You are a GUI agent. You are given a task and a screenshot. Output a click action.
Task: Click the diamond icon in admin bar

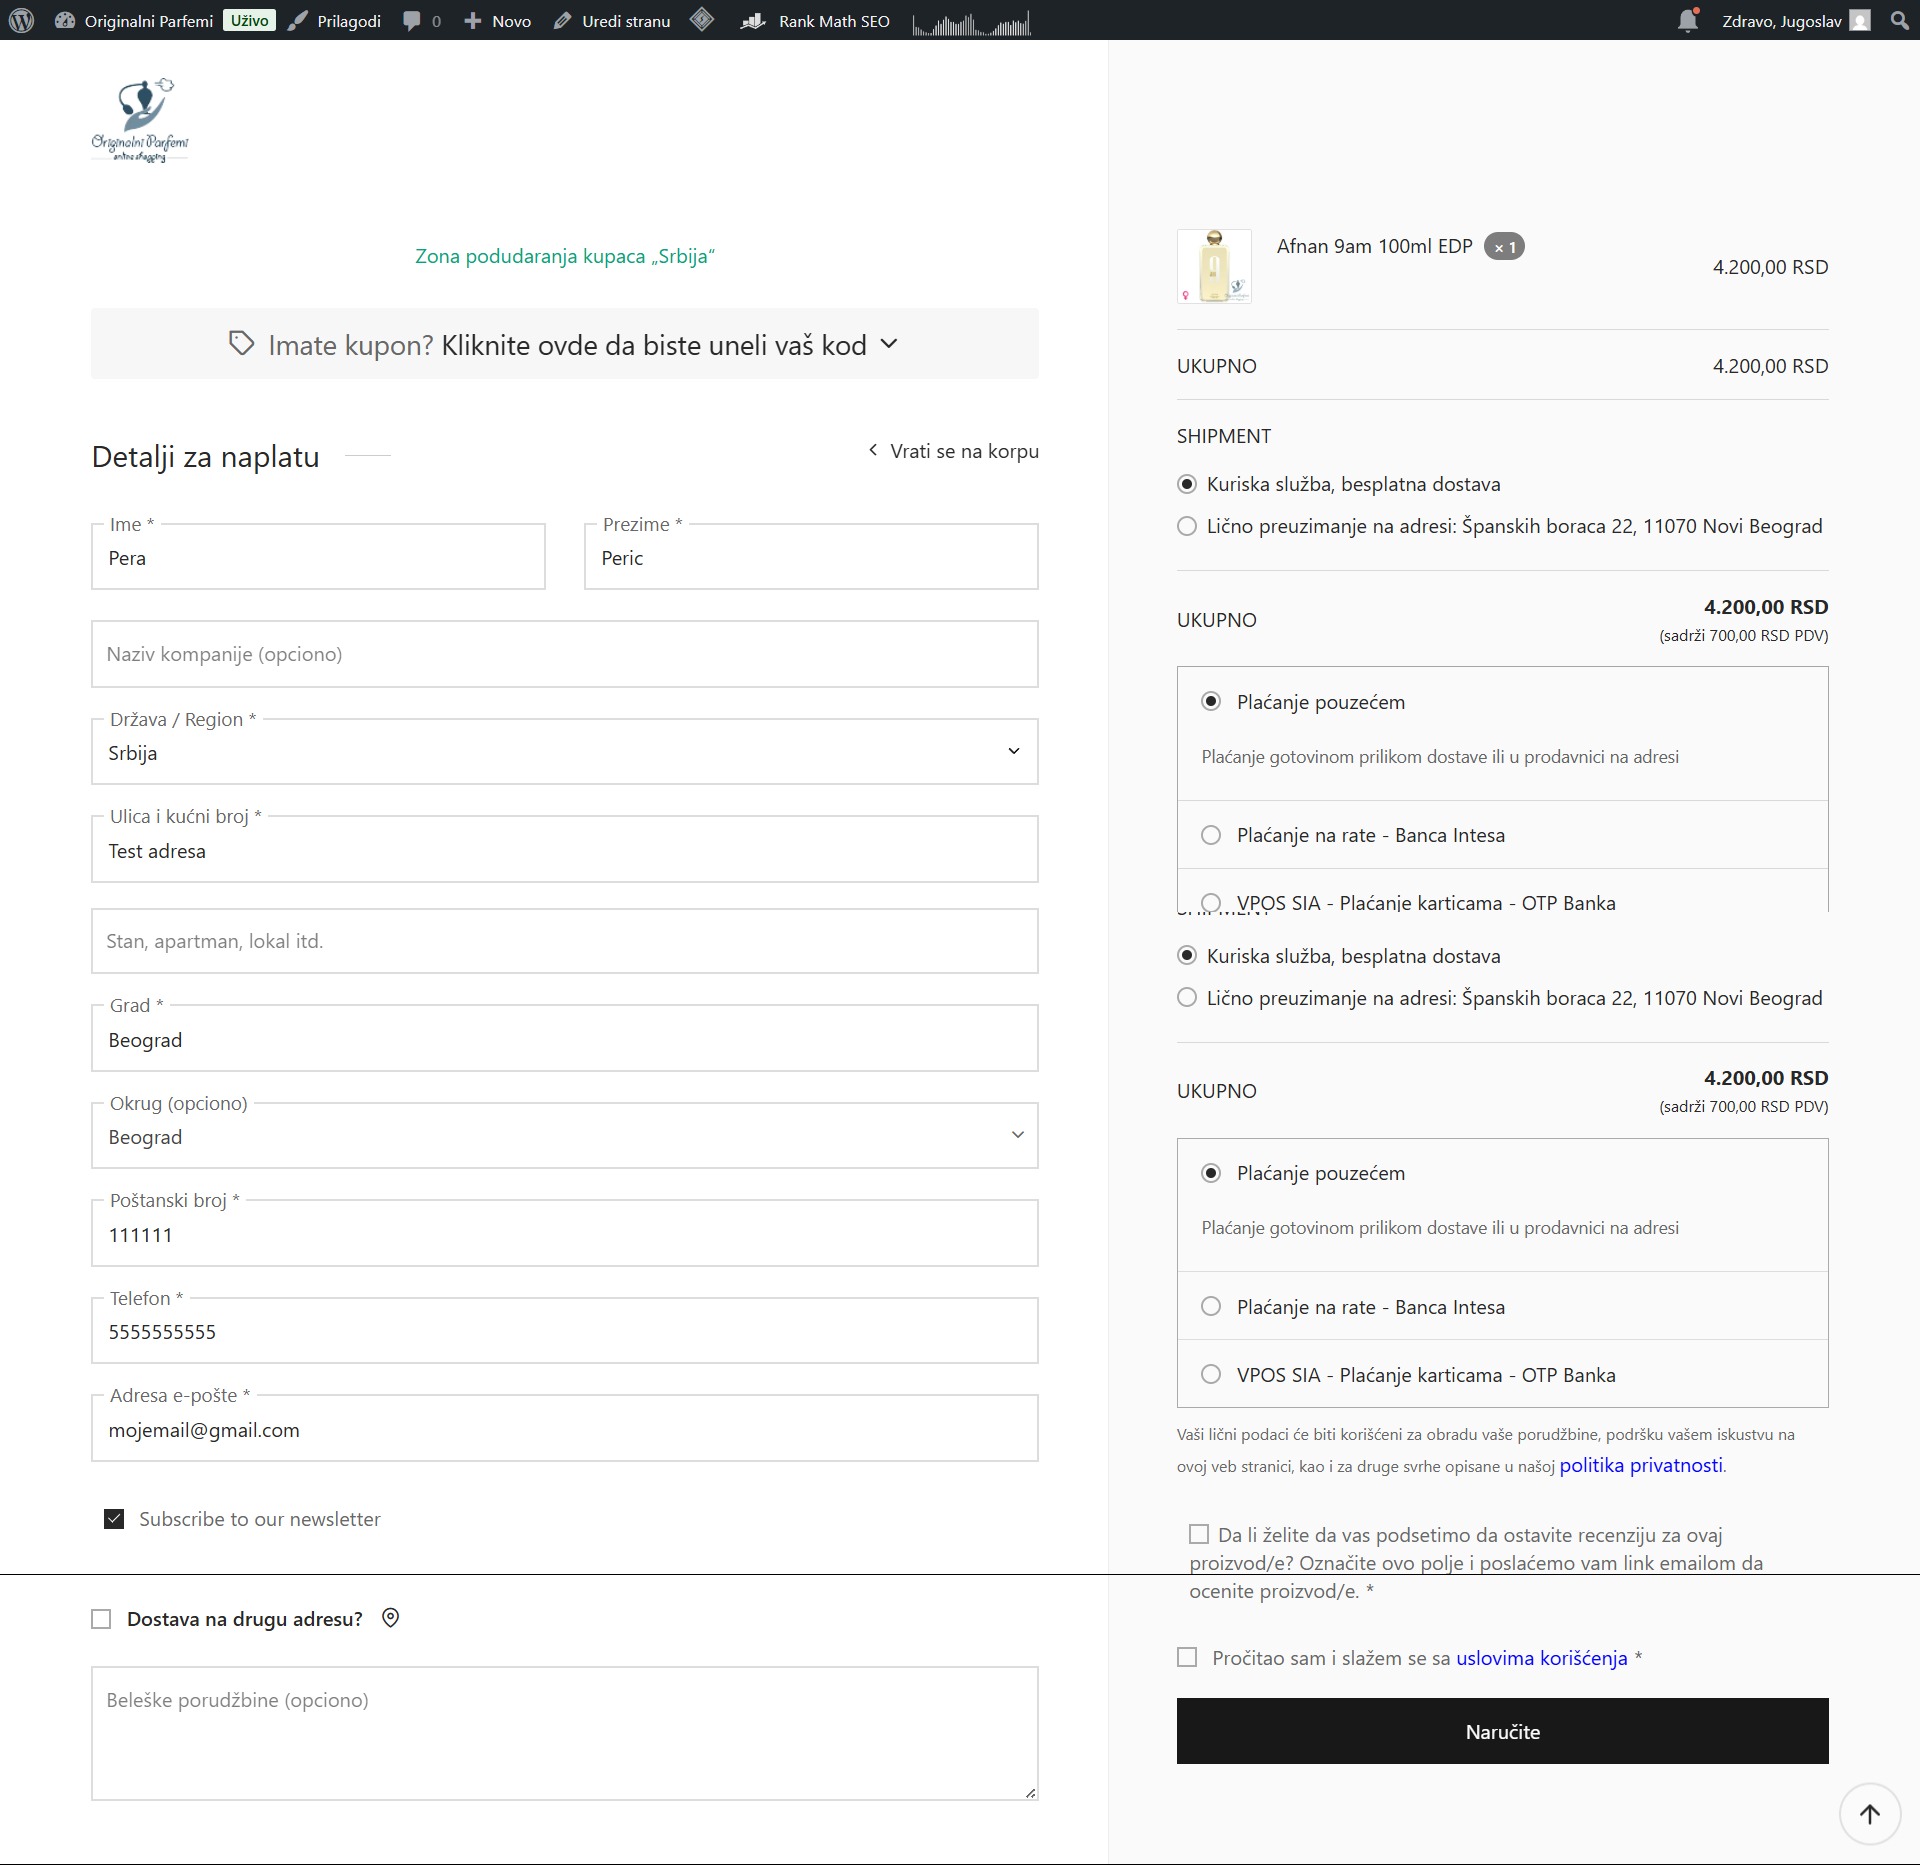pyautogui.click(x=702, y=20)
